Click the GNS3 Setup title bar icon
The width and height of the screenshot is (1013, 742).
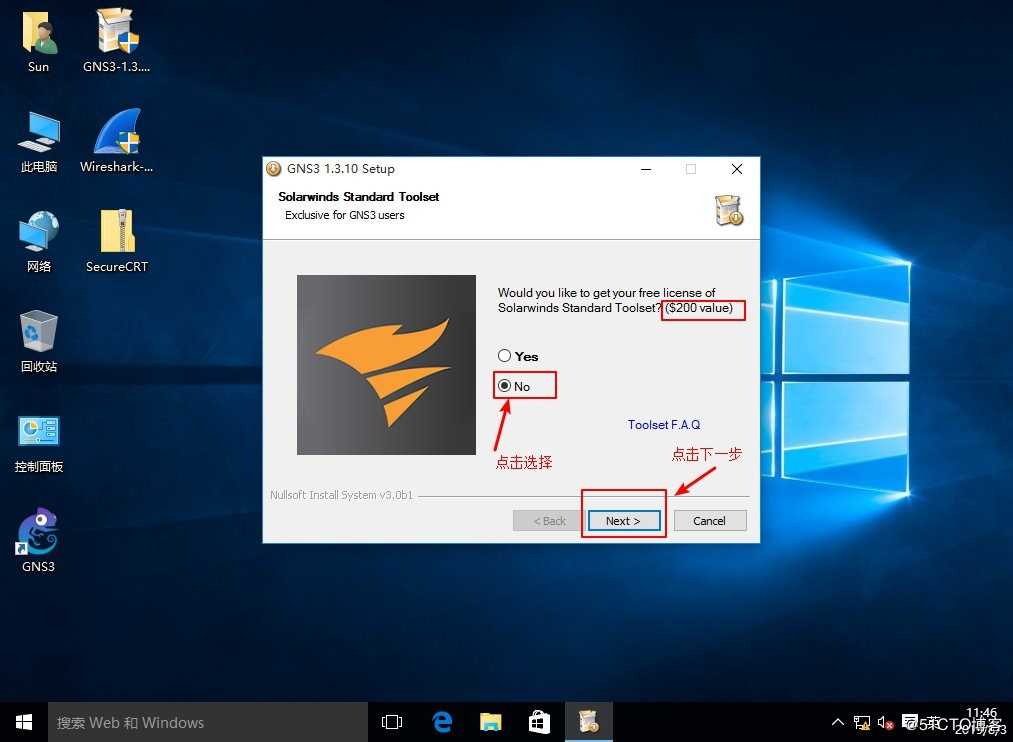[274, 169]
